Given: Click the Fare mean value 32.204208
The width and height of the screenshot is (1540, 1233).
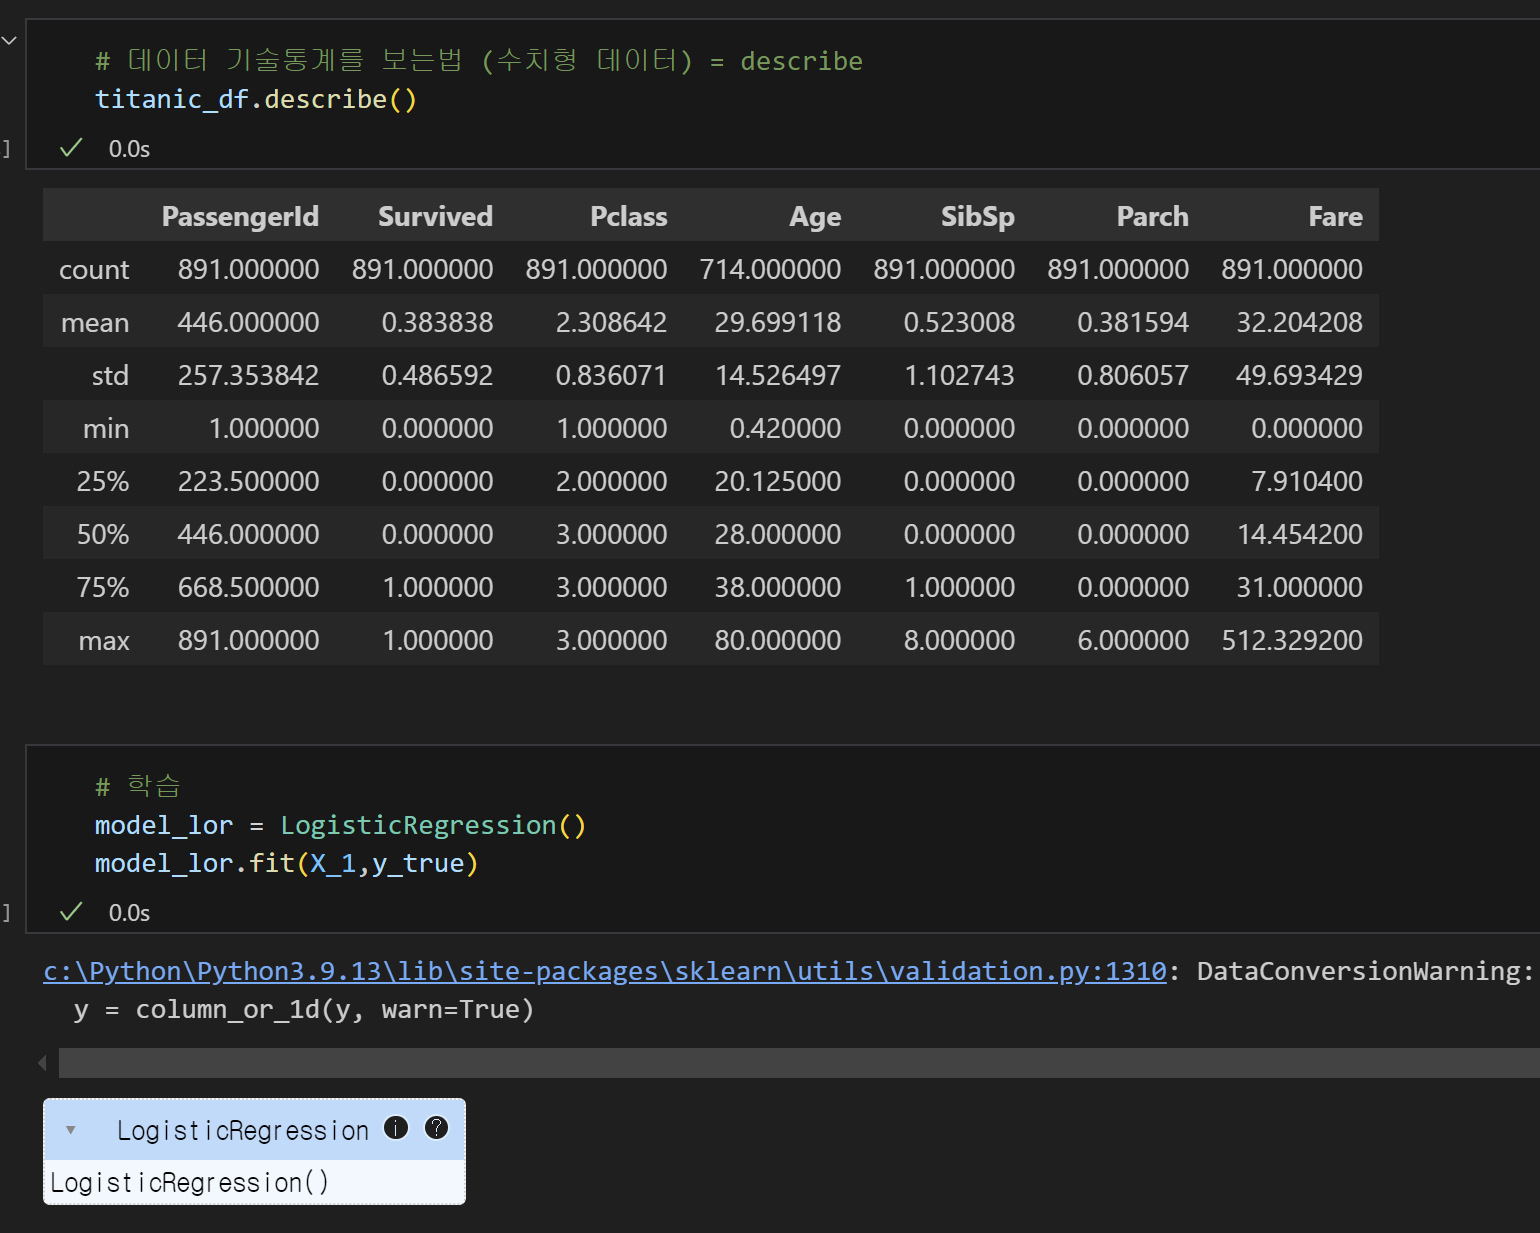Looking at the screenshot, I should tap(1299, 322).
